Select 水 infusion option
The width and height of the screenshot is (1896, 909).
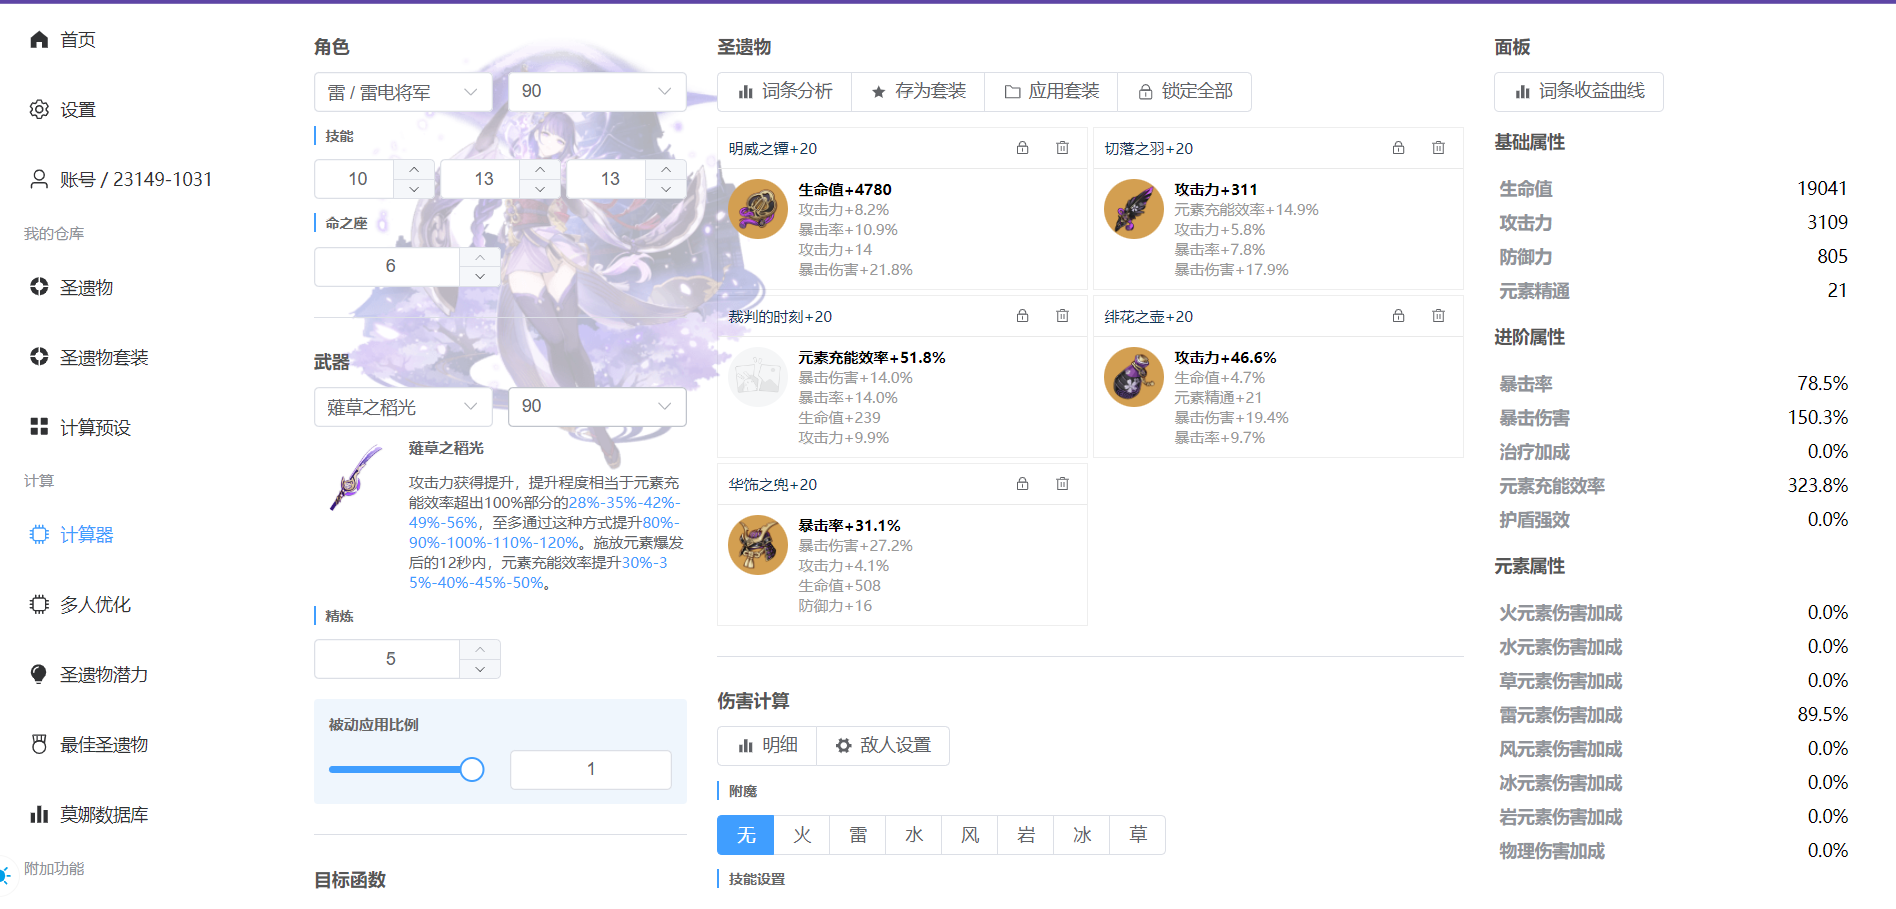click(914, 835)
